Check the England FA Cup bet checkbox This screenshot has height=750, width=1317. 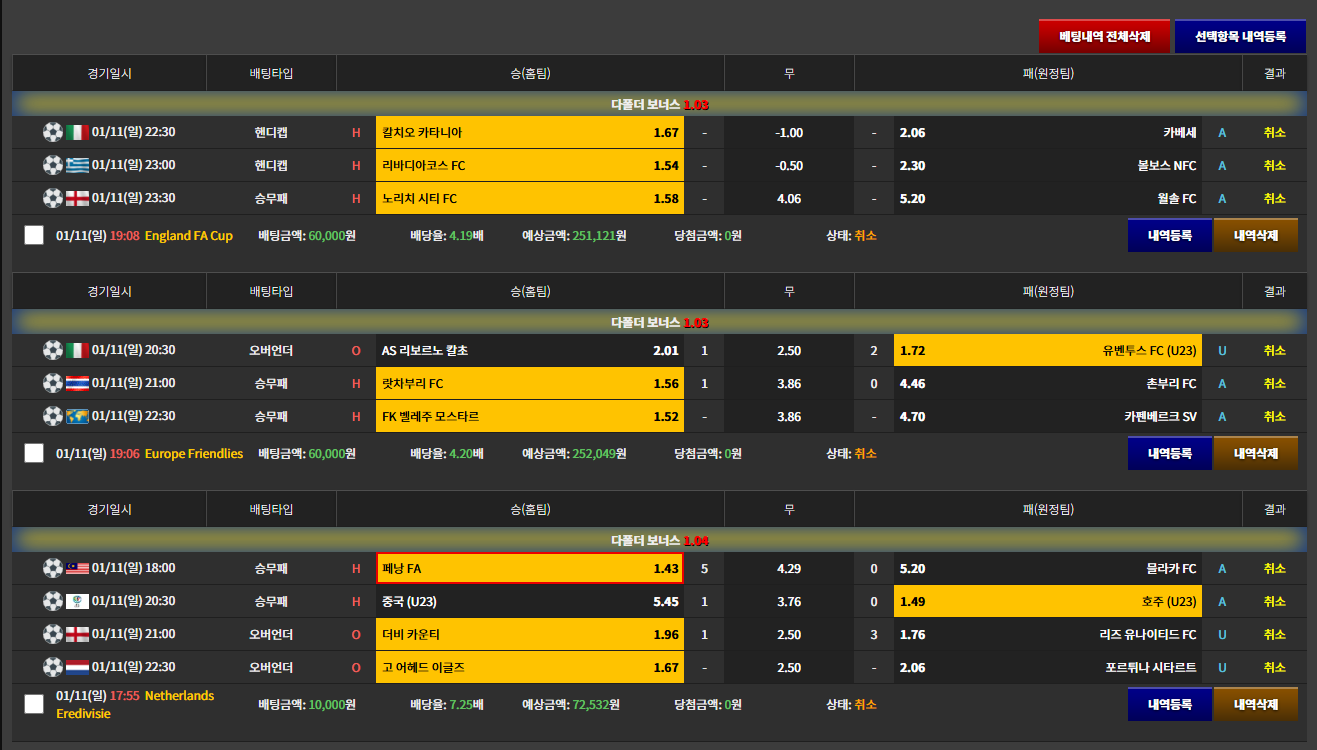click(34, 235)
